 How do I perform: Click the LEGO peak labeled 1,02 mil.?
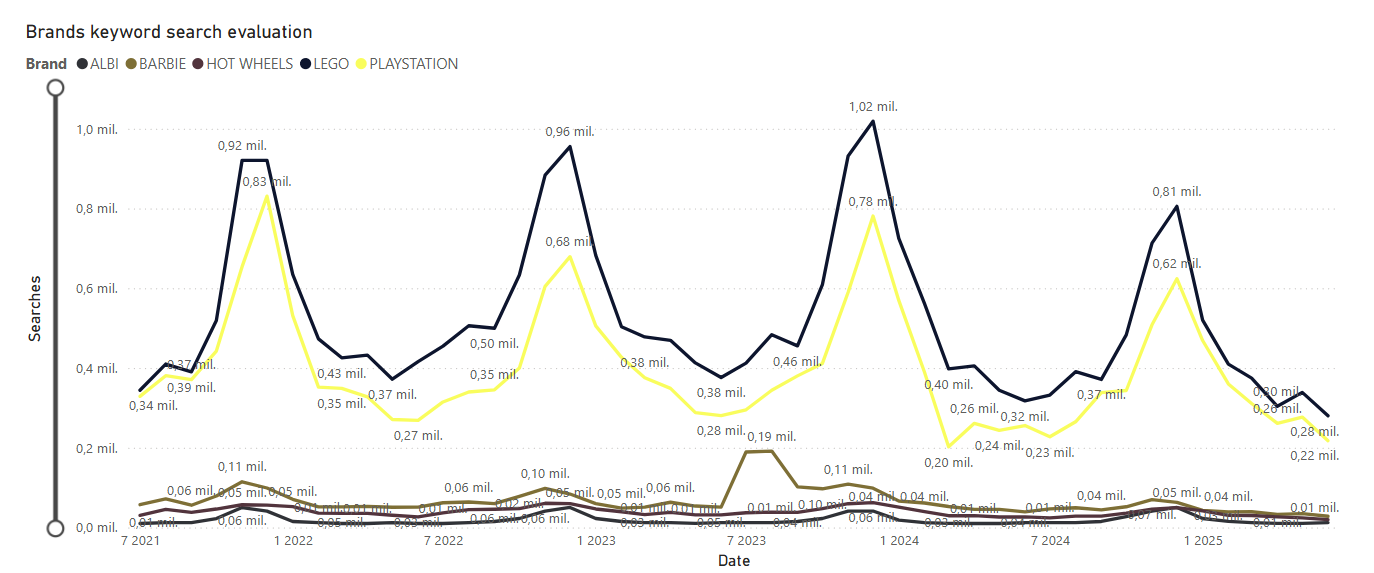click(873, 121)
